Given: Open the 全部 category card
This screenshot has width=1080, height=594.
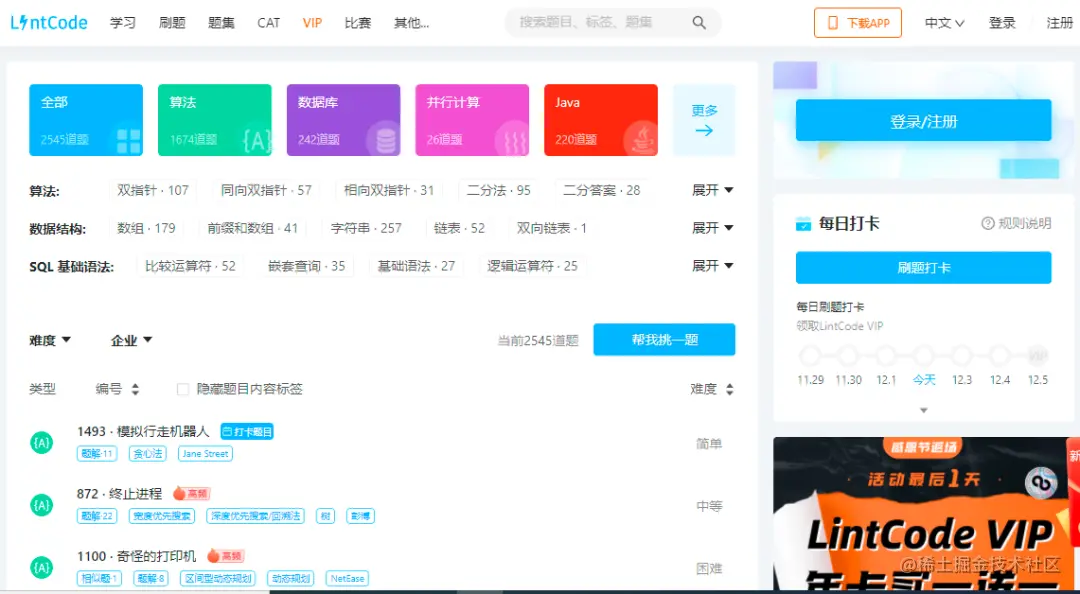Looking at the screenshot, I should point(85,120).
